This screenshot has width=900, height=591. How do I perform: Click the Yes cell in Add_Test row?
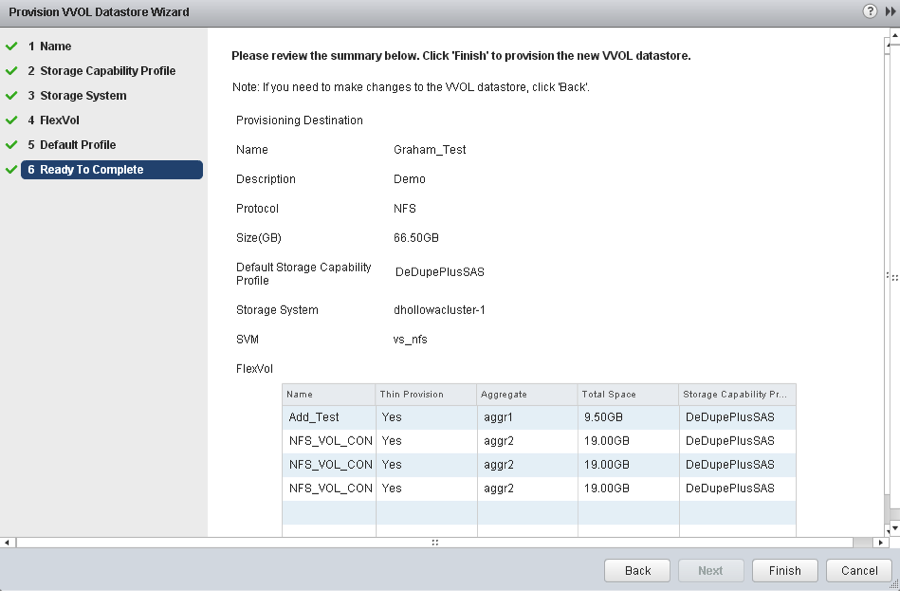[x=391, y=417]
